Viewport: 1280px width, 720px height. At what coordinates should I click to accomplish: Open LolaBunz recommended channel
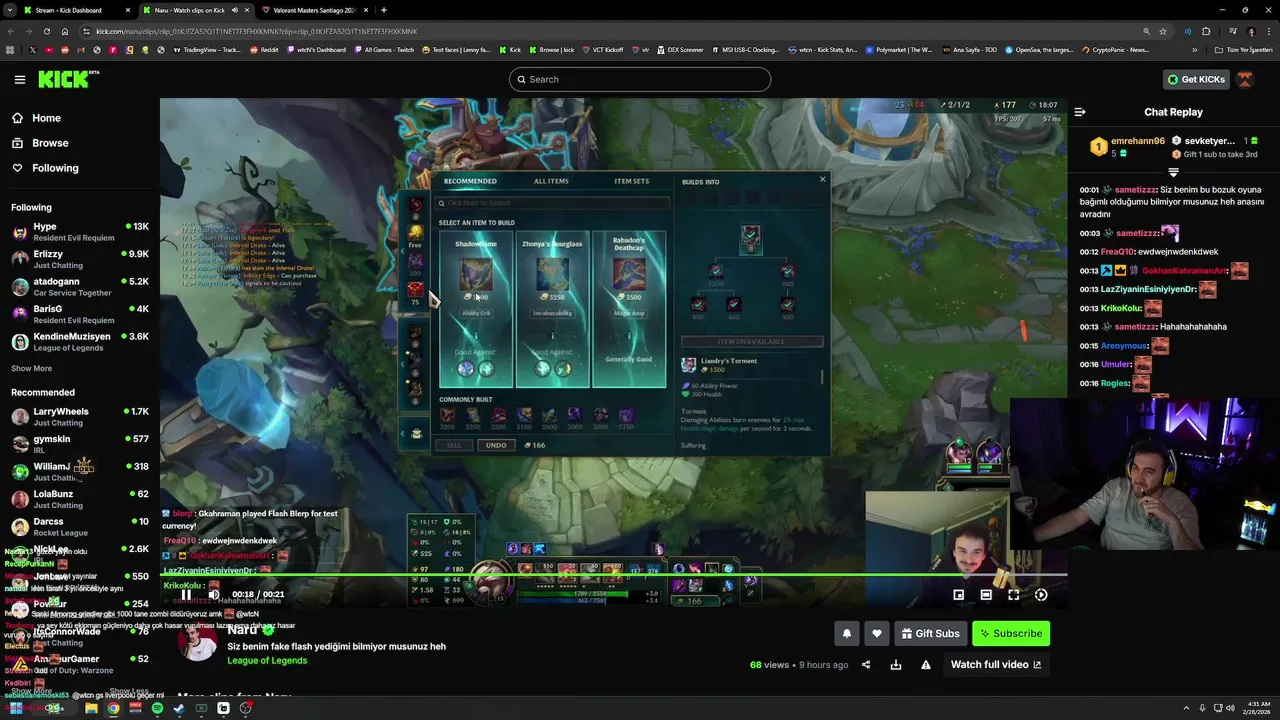[x=80, y=499]
